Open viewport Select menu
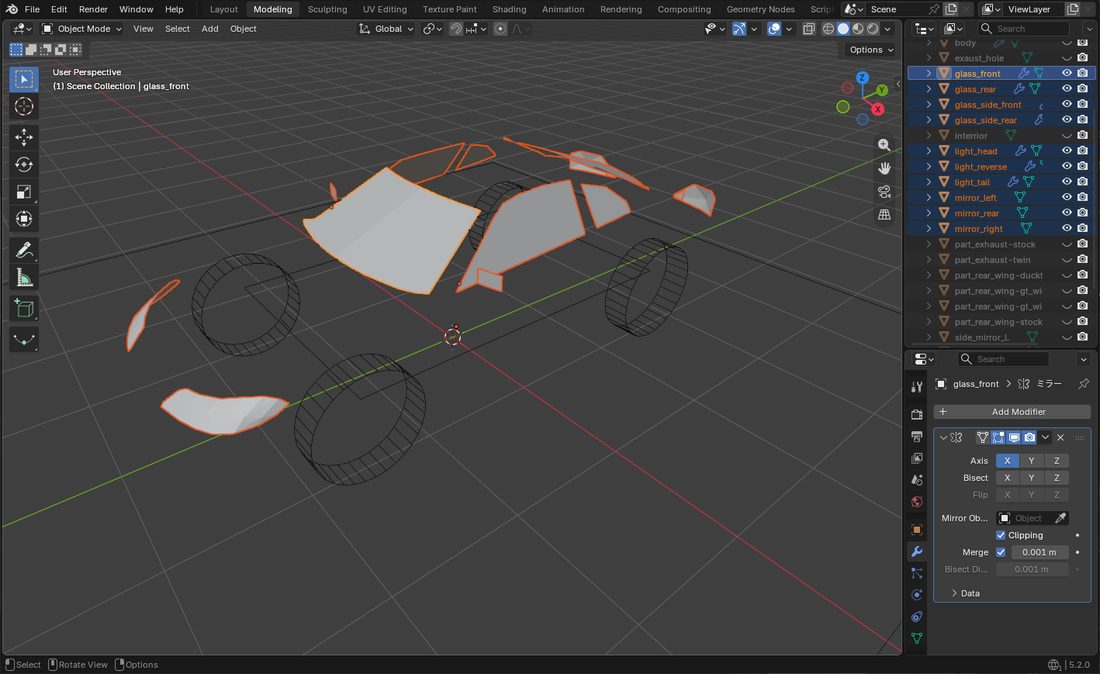This screenshot has height=674, width=1100. click(x=177, y=29)
